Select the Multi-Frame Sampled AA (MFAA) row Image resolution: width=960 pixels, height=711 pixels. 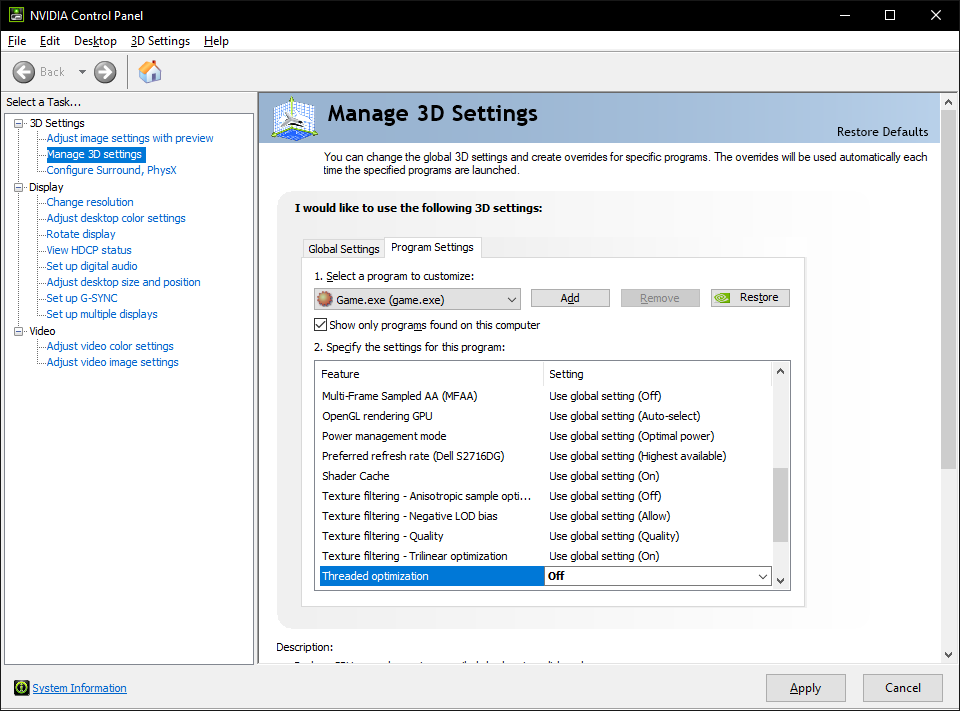point(545,396)
